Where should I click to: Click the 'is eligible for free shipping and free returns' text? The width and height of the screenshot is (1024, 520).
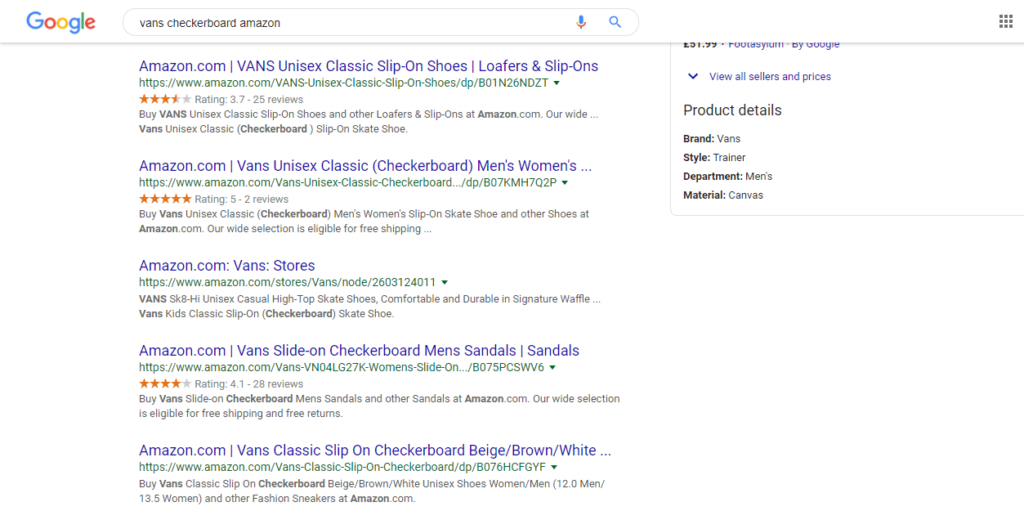240,414
